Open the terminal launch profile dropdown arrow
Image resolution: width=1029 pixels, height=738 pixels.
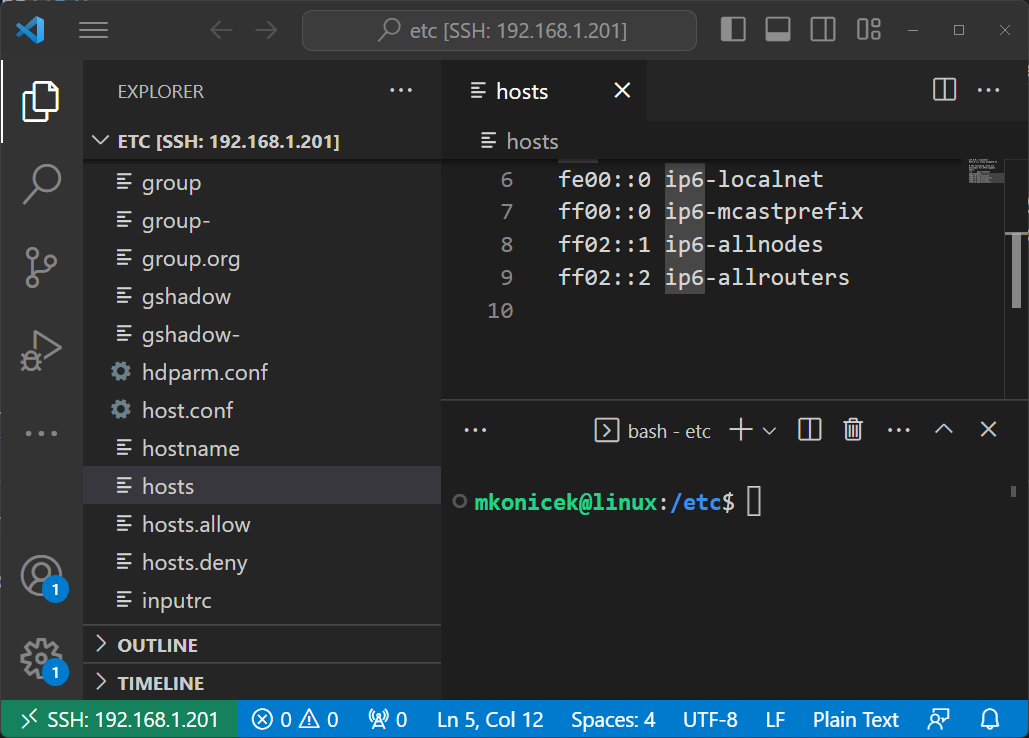point(768,429)
